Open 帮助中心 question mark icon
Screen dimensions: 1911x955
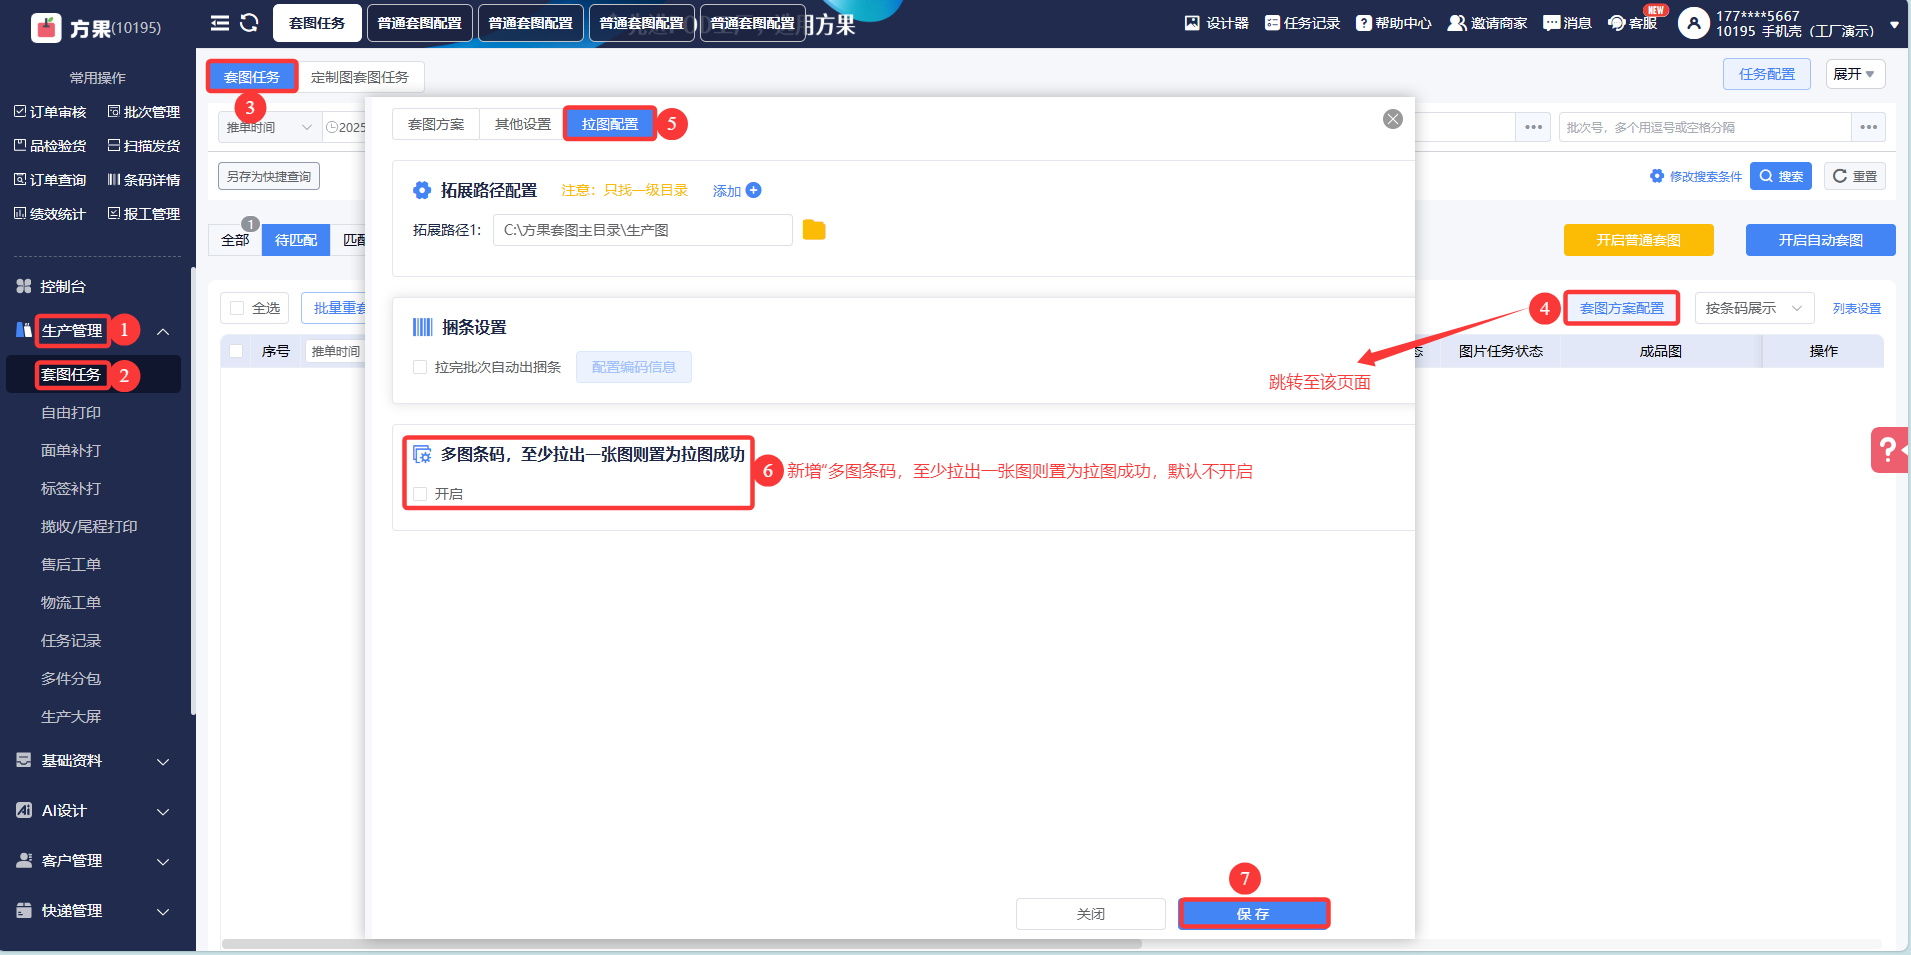click(x=1364, y=23)
